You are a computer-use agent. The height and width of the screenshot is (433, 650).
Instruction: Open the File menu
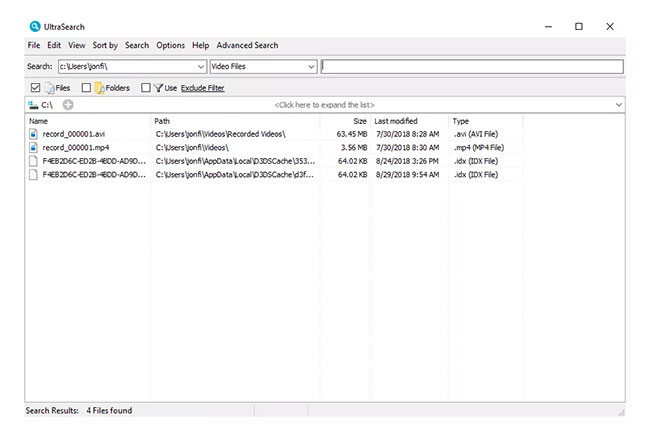(34, 45)
